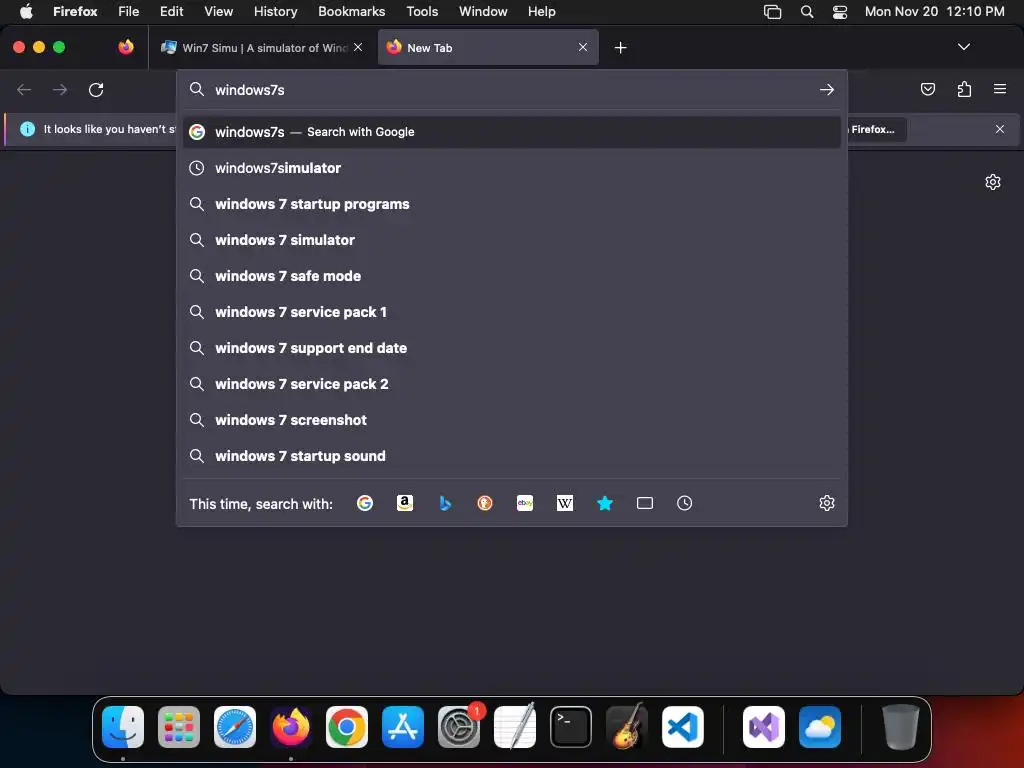Search with the DuckDuckGo engine icon

coord(485,503)
